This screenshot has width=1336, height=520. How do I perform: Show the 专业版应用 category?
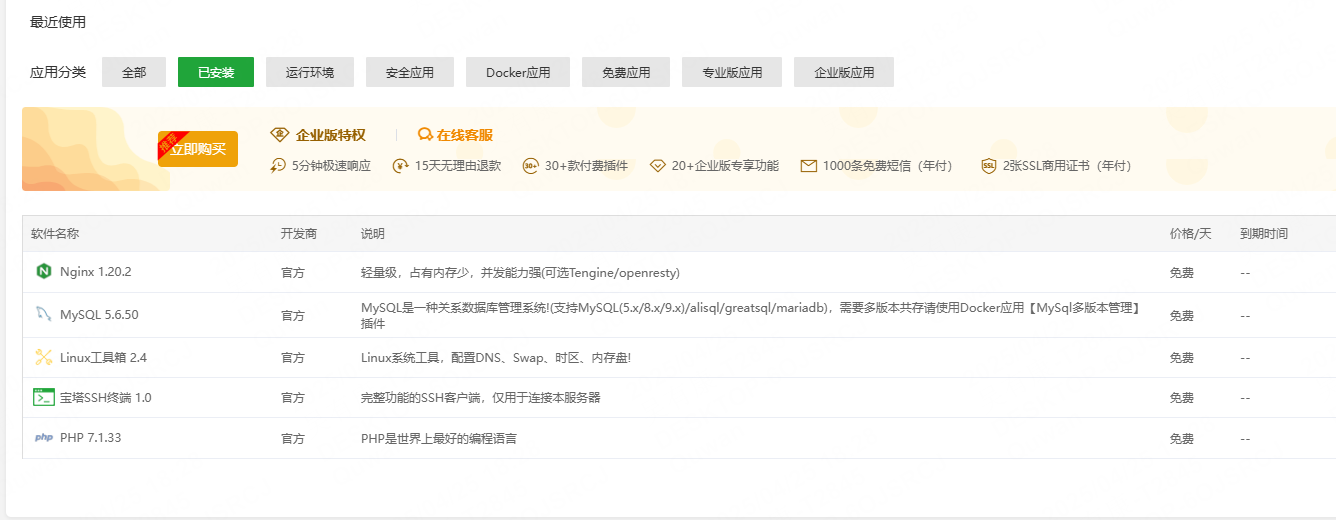732,72
